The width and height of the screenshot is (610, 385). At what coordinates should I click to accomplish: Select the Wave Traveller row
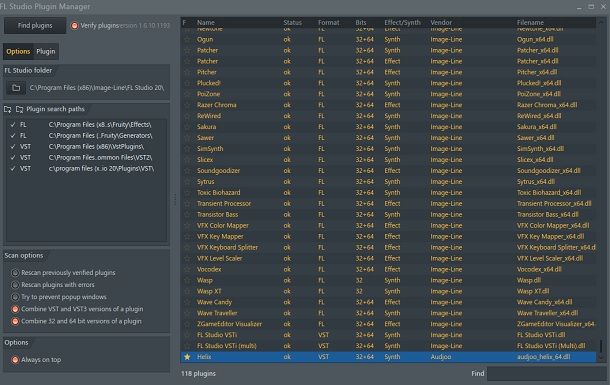click(389, 313)
